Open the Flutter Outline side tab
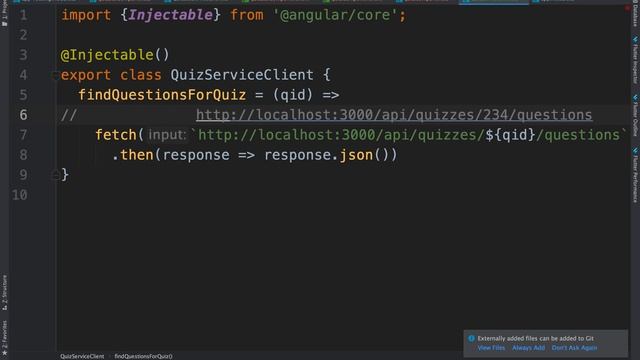 [x=635, y=116]
